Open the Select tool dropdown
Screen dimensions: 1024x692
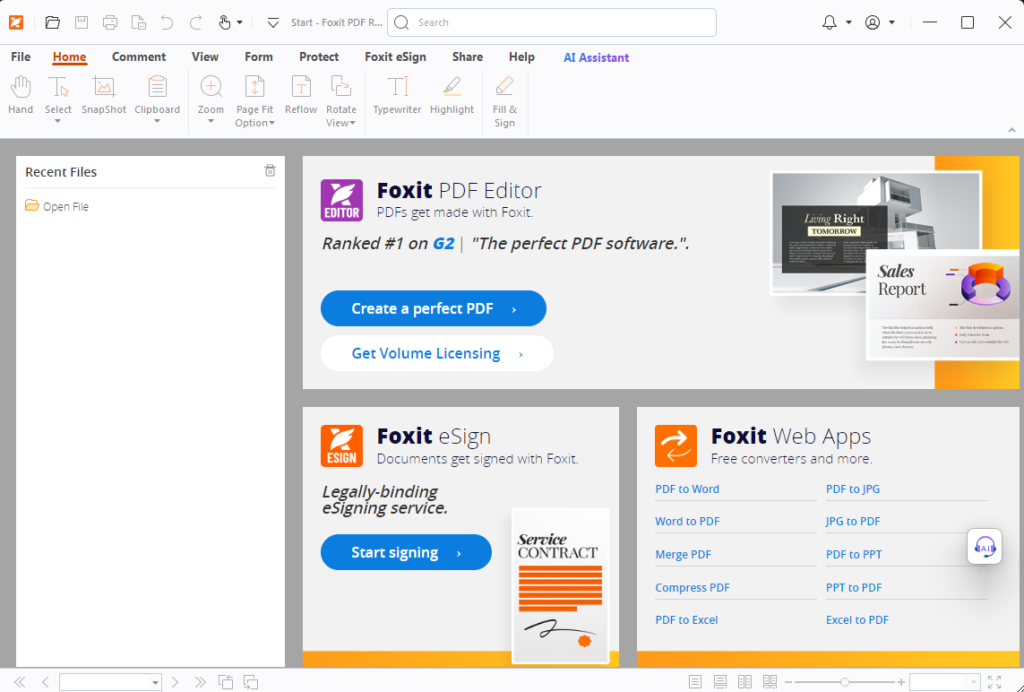click(x=57, y=121)
